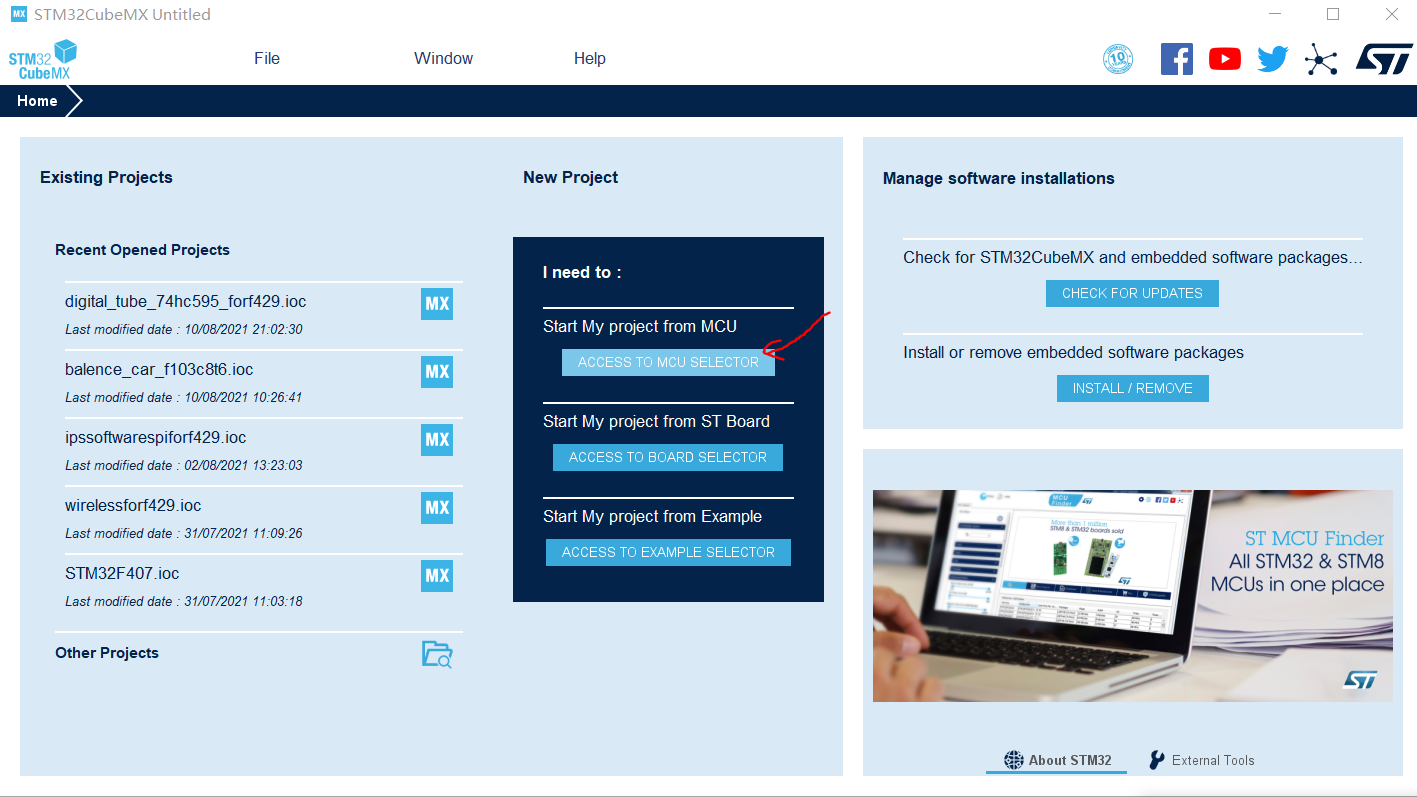Open the ST Facebook page icon

[1177, 59]
